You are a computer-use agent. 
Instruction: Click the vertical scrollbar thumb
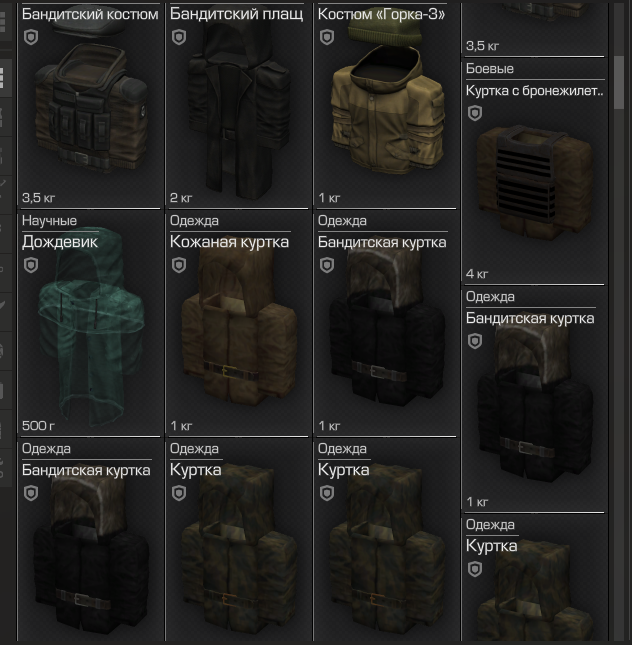(x=619, y=82)
